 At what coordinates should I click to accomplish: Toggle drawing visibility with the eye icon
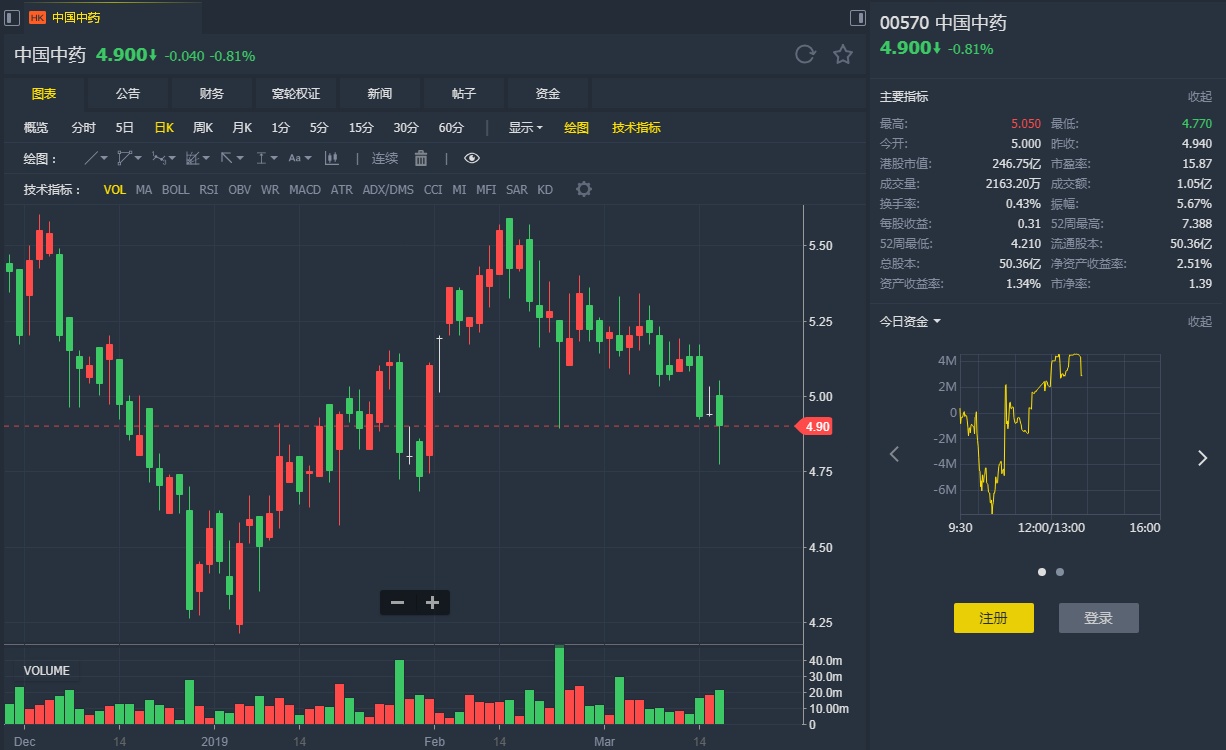(x=472, y=158)
